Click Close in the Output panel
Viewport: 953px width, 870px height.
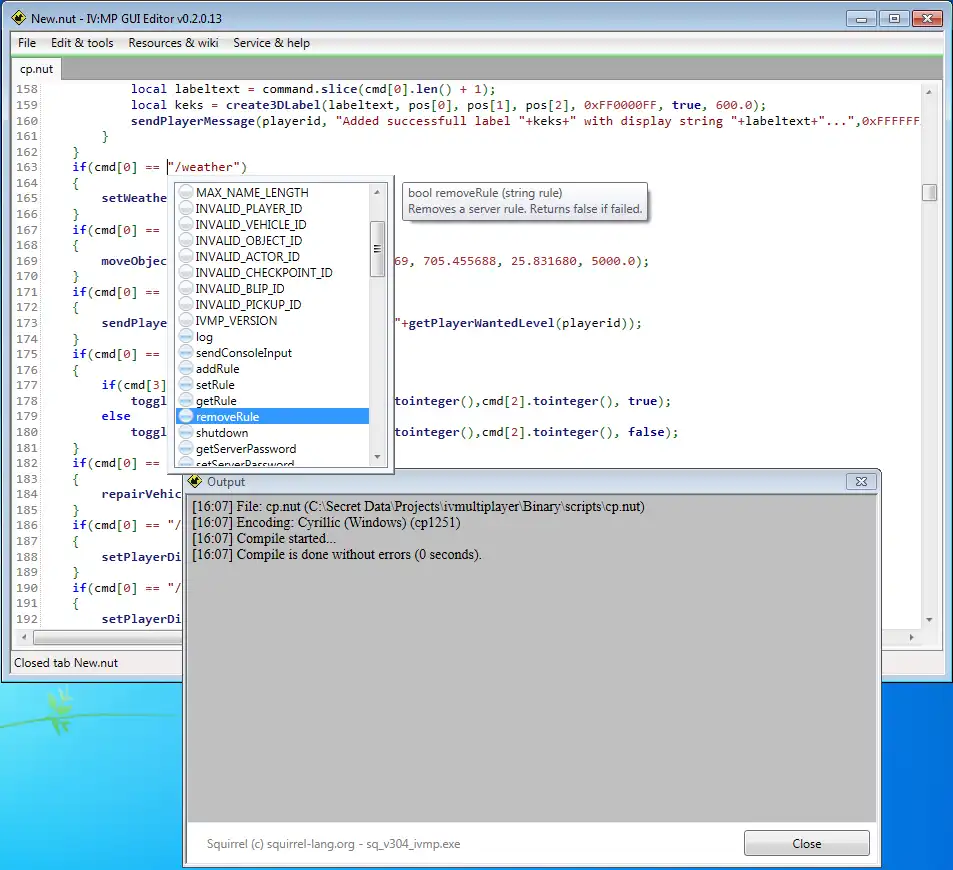[x=807, y=843]
